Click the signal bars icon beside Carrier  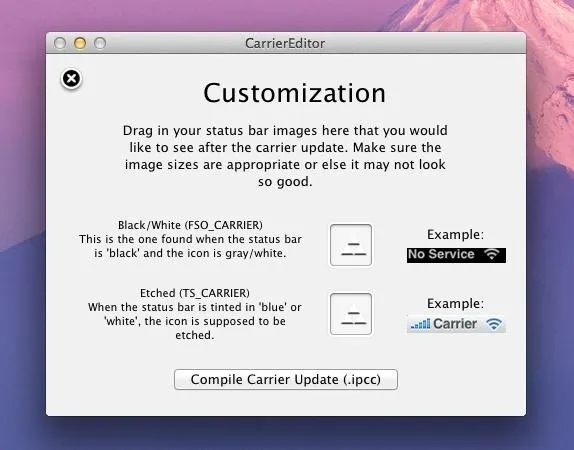pyautogui.click(x=420, y=324)
